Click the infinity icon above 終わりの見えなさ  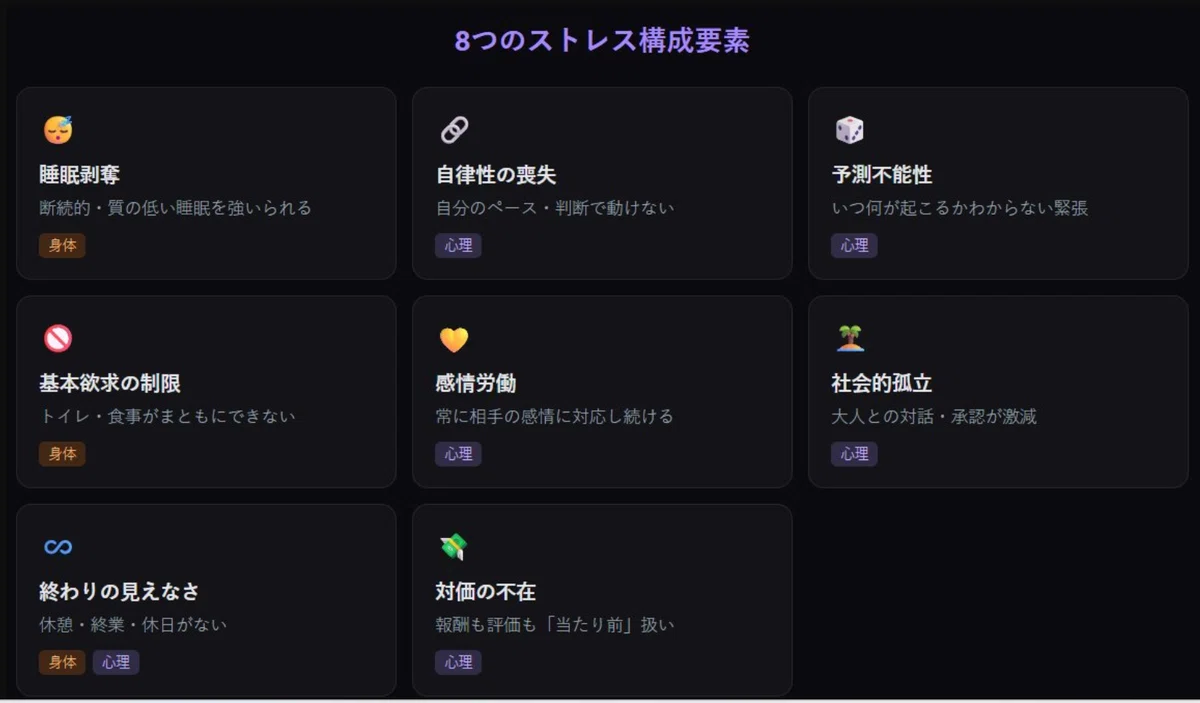pyautogui.click(x=58, y=547)
